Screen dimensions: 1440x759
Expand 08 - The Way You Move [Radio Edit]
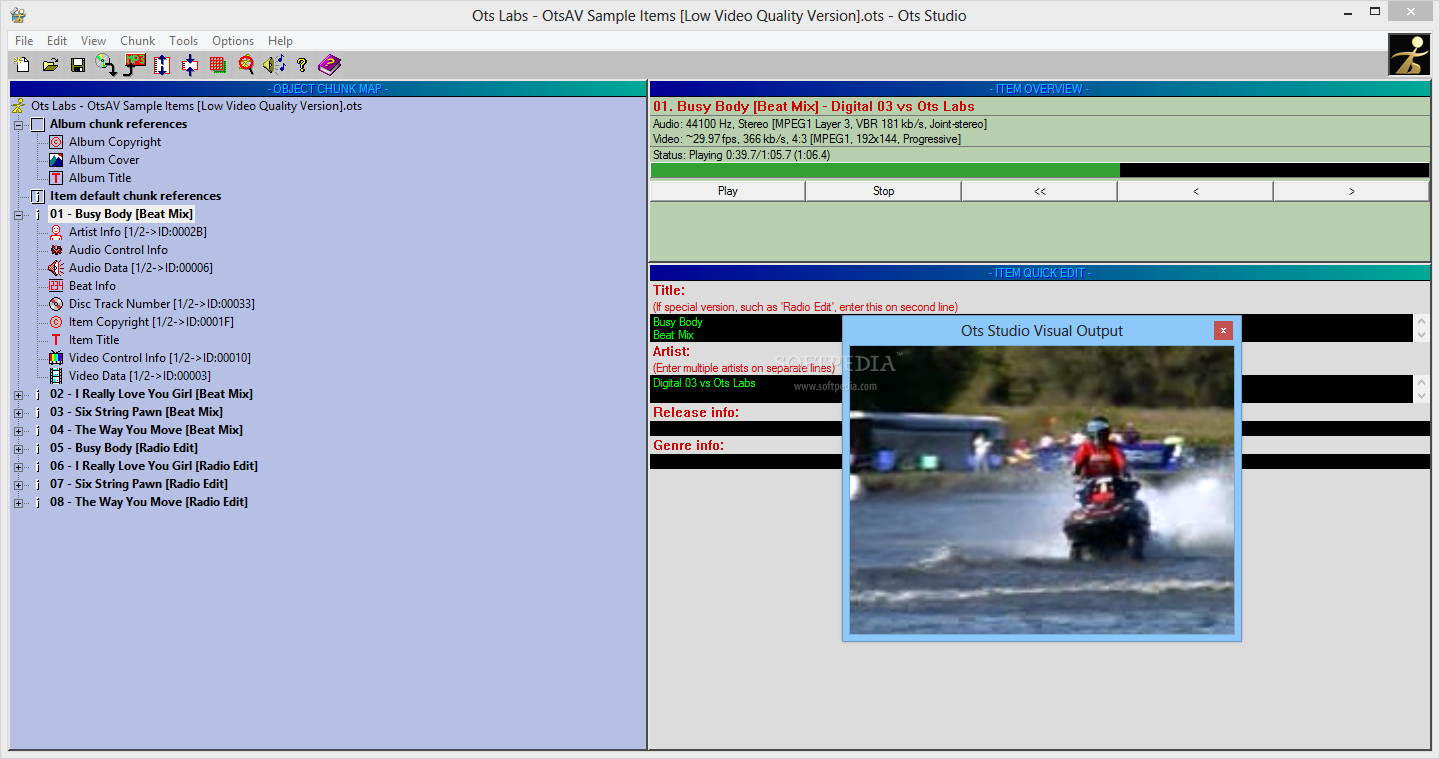click(x=18, y=503)
